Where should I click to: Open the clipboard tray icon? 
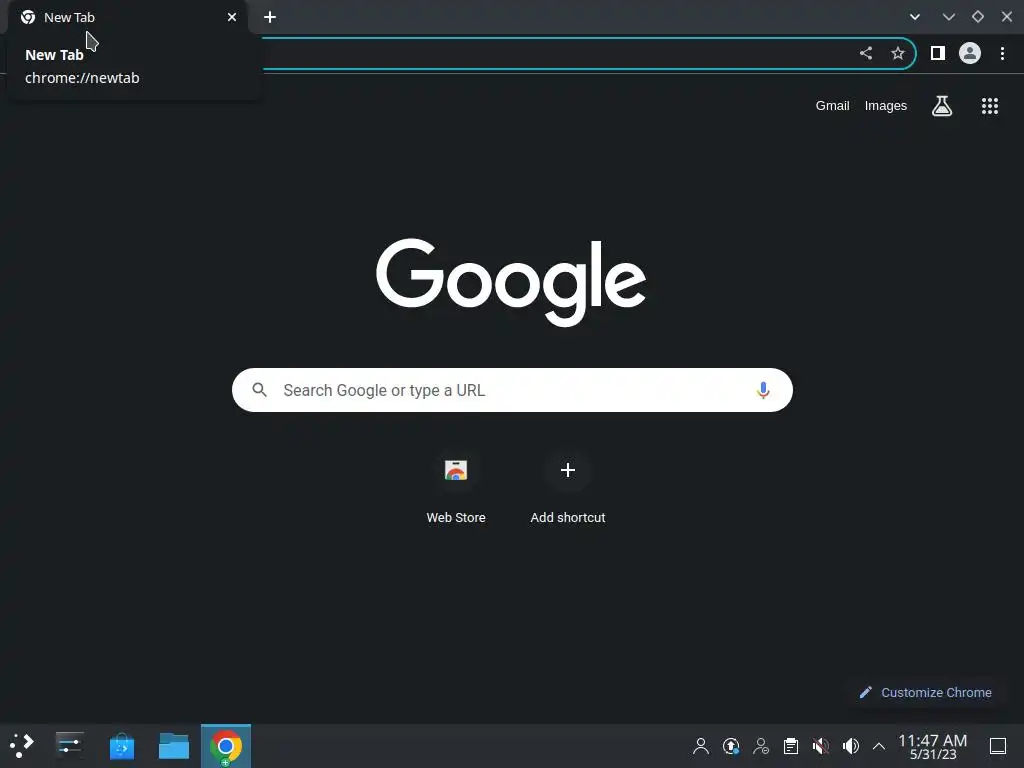coord(791,746)
